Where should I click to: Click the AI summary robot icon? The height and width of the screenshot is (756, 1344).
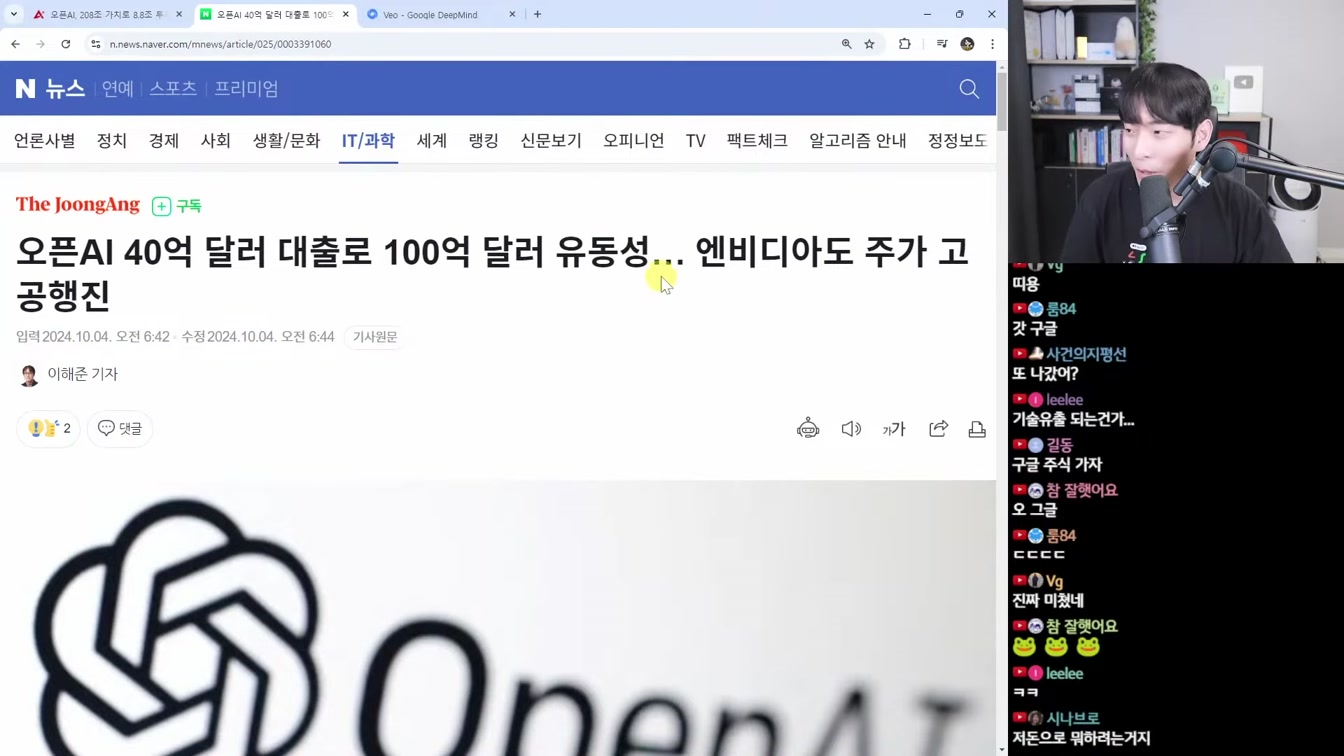click(808, 429)
